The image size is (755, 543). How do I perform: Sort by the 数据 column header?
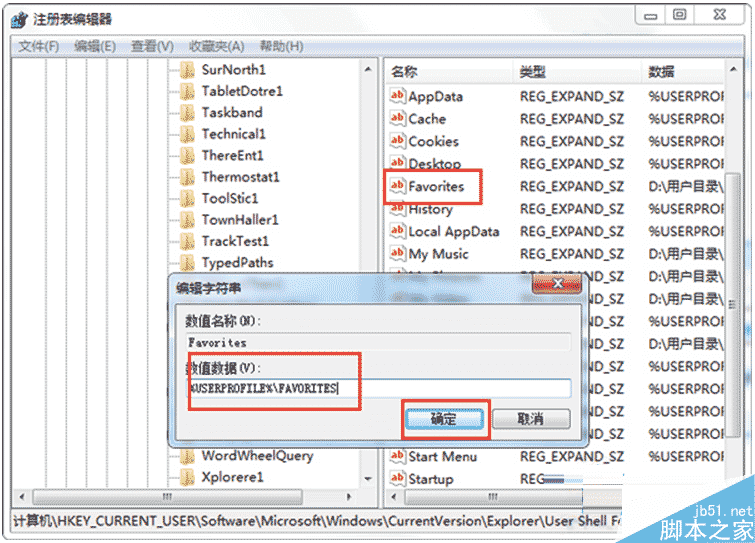[x=683, y=72]
